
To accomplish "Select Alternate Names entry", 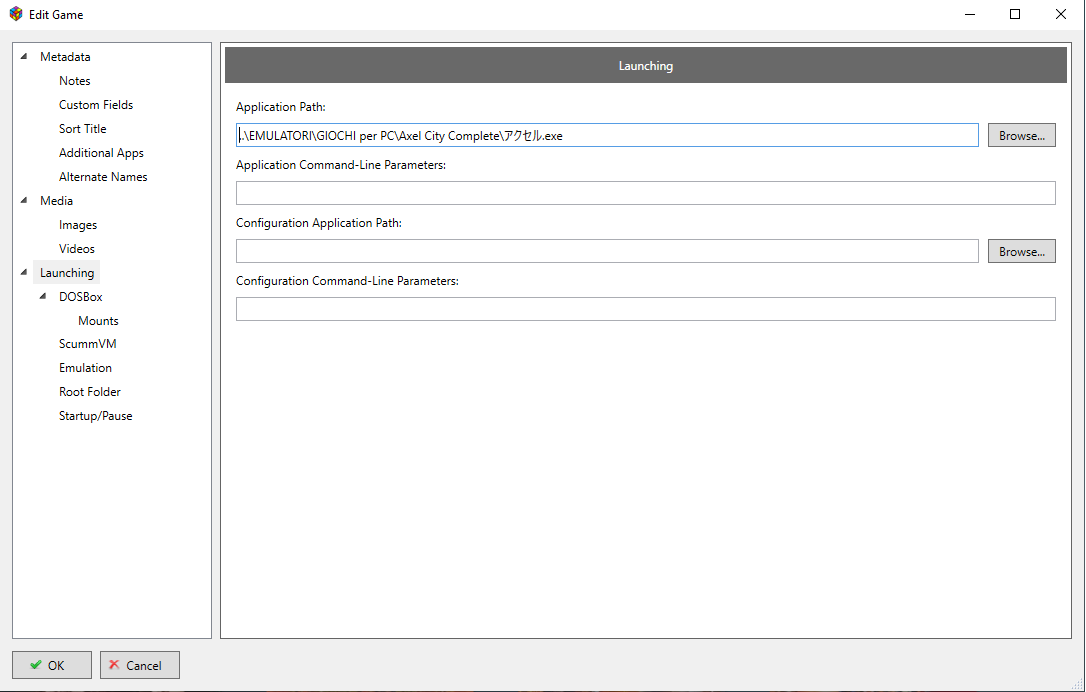I will coord(103,177).
